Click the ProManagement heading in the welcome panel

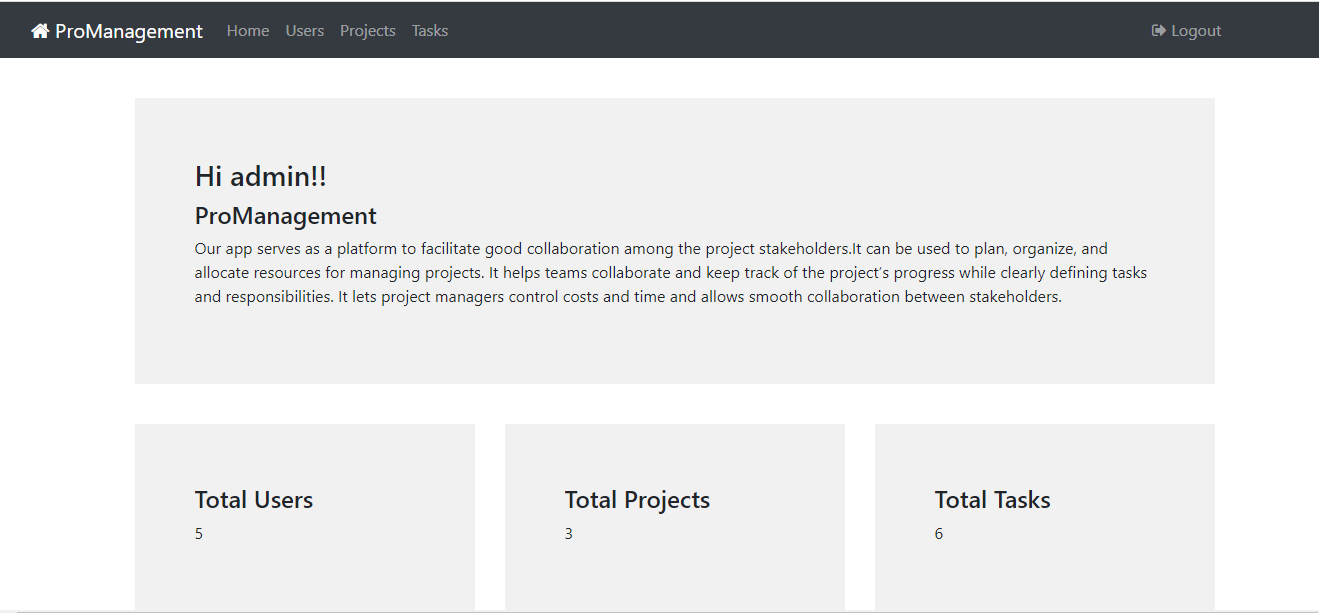click(286, 216)
